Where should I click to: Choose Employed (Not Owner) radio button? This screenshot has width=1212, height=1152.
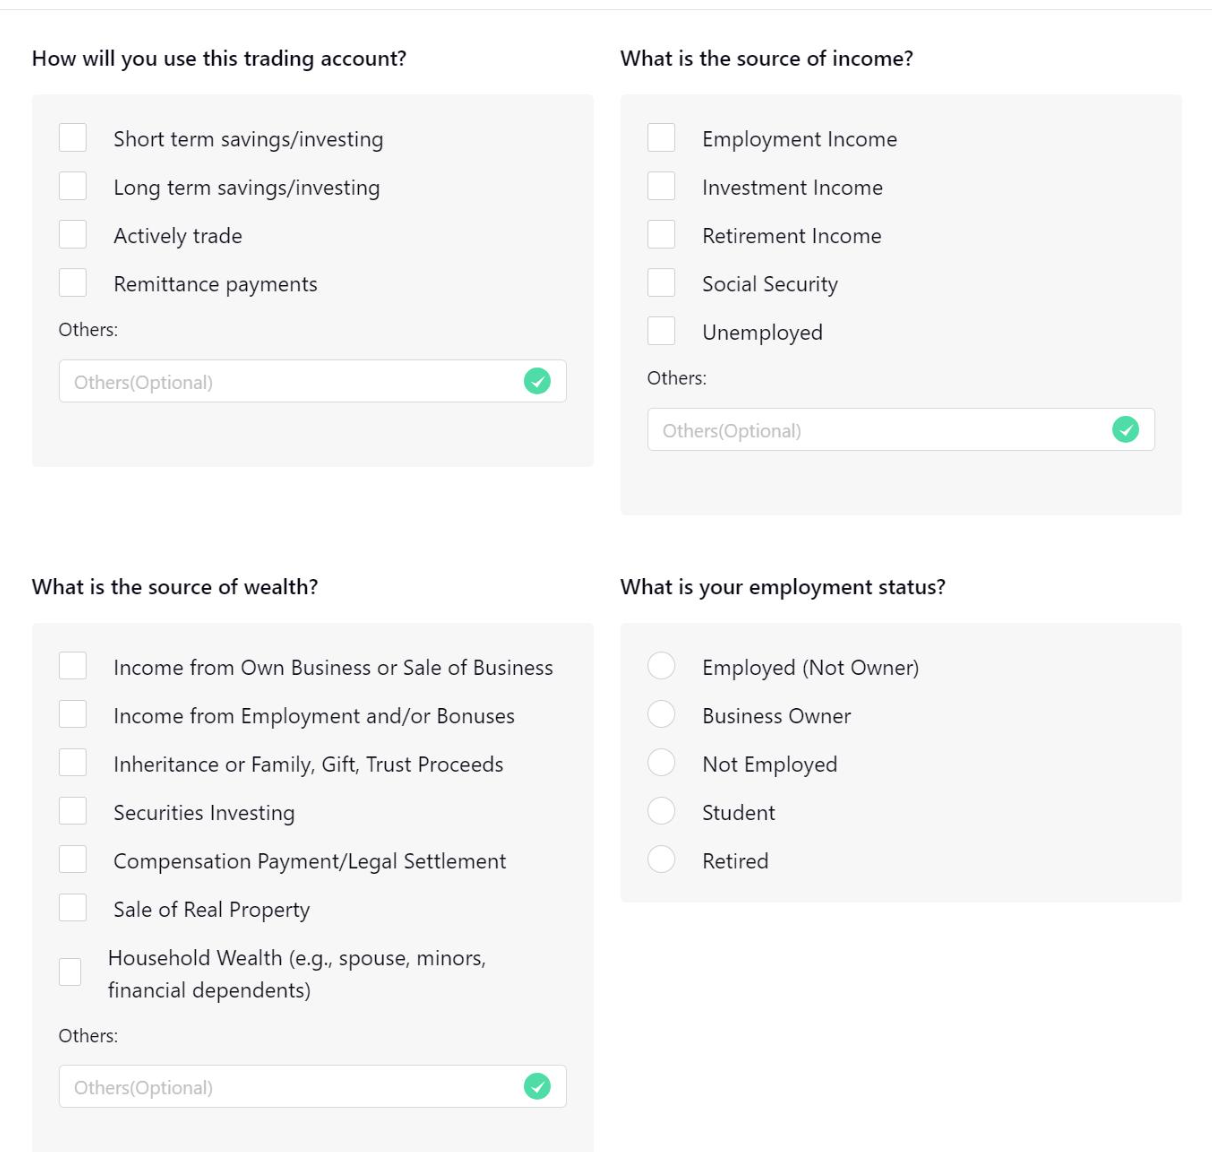[661, 666]
